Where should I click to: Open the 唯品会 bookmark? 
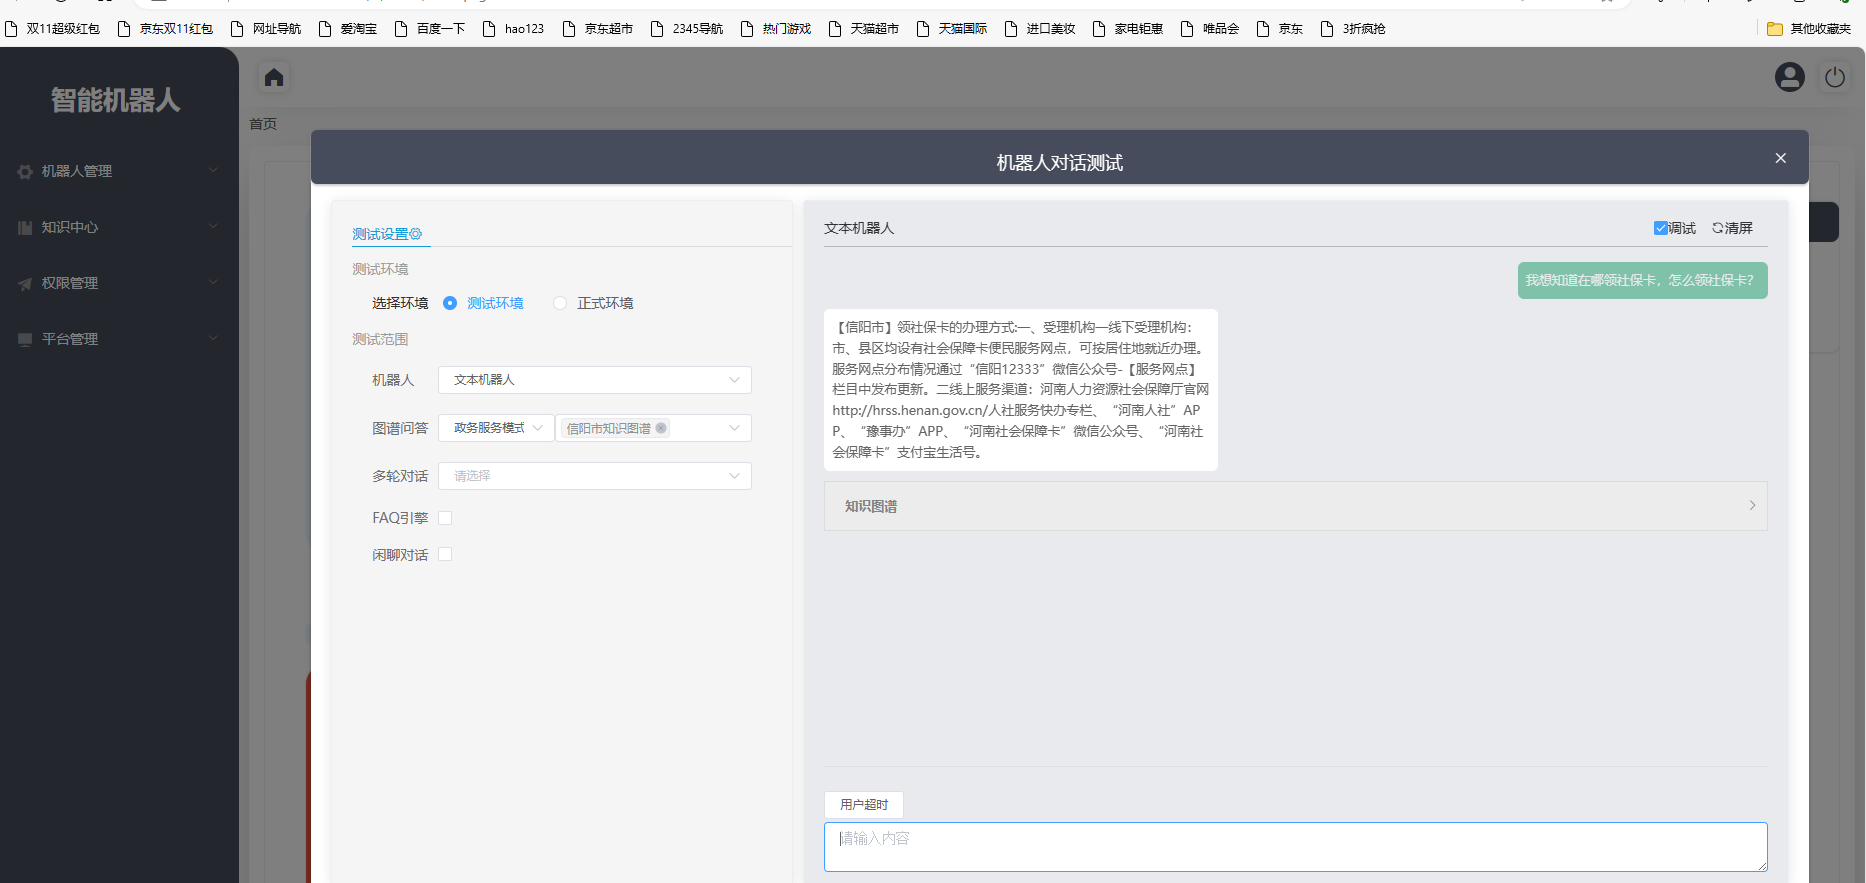coord(1210,29)
